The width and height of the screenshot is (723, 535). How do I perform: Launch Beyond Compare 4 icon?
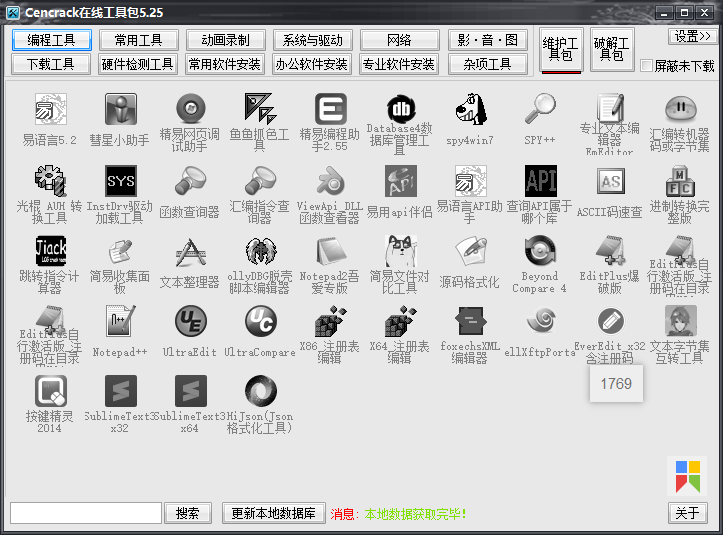(540, 251)
